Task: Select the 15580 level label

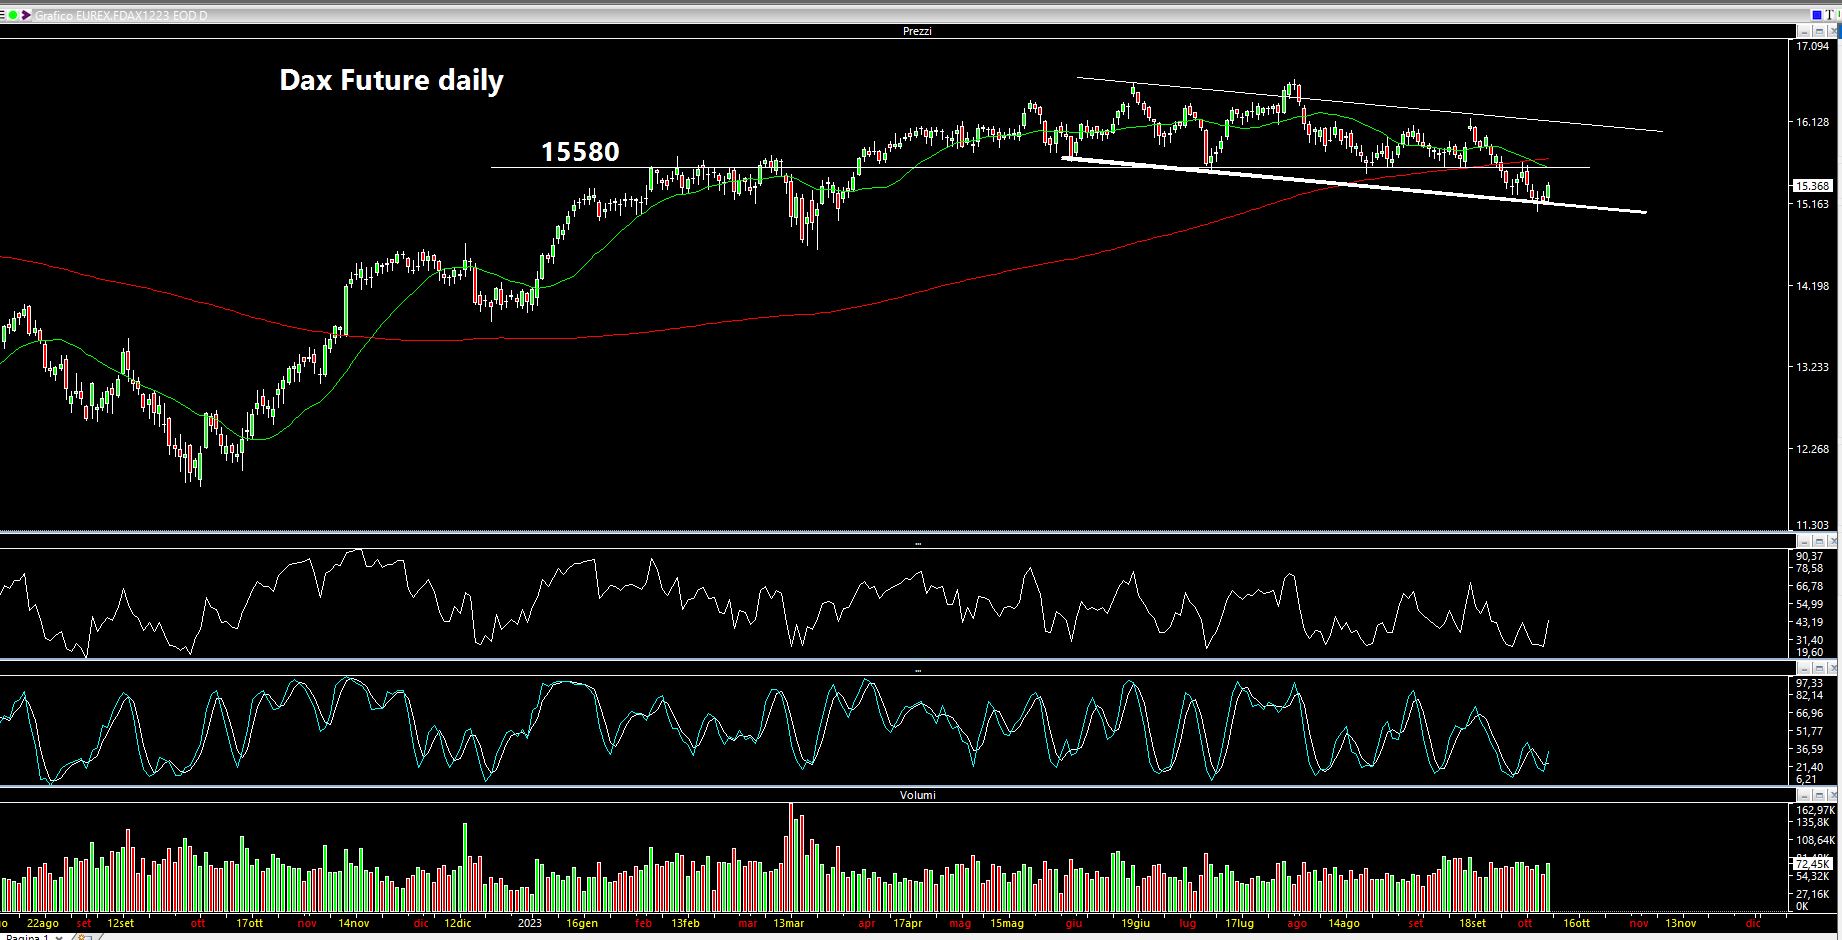Action: 580,151
